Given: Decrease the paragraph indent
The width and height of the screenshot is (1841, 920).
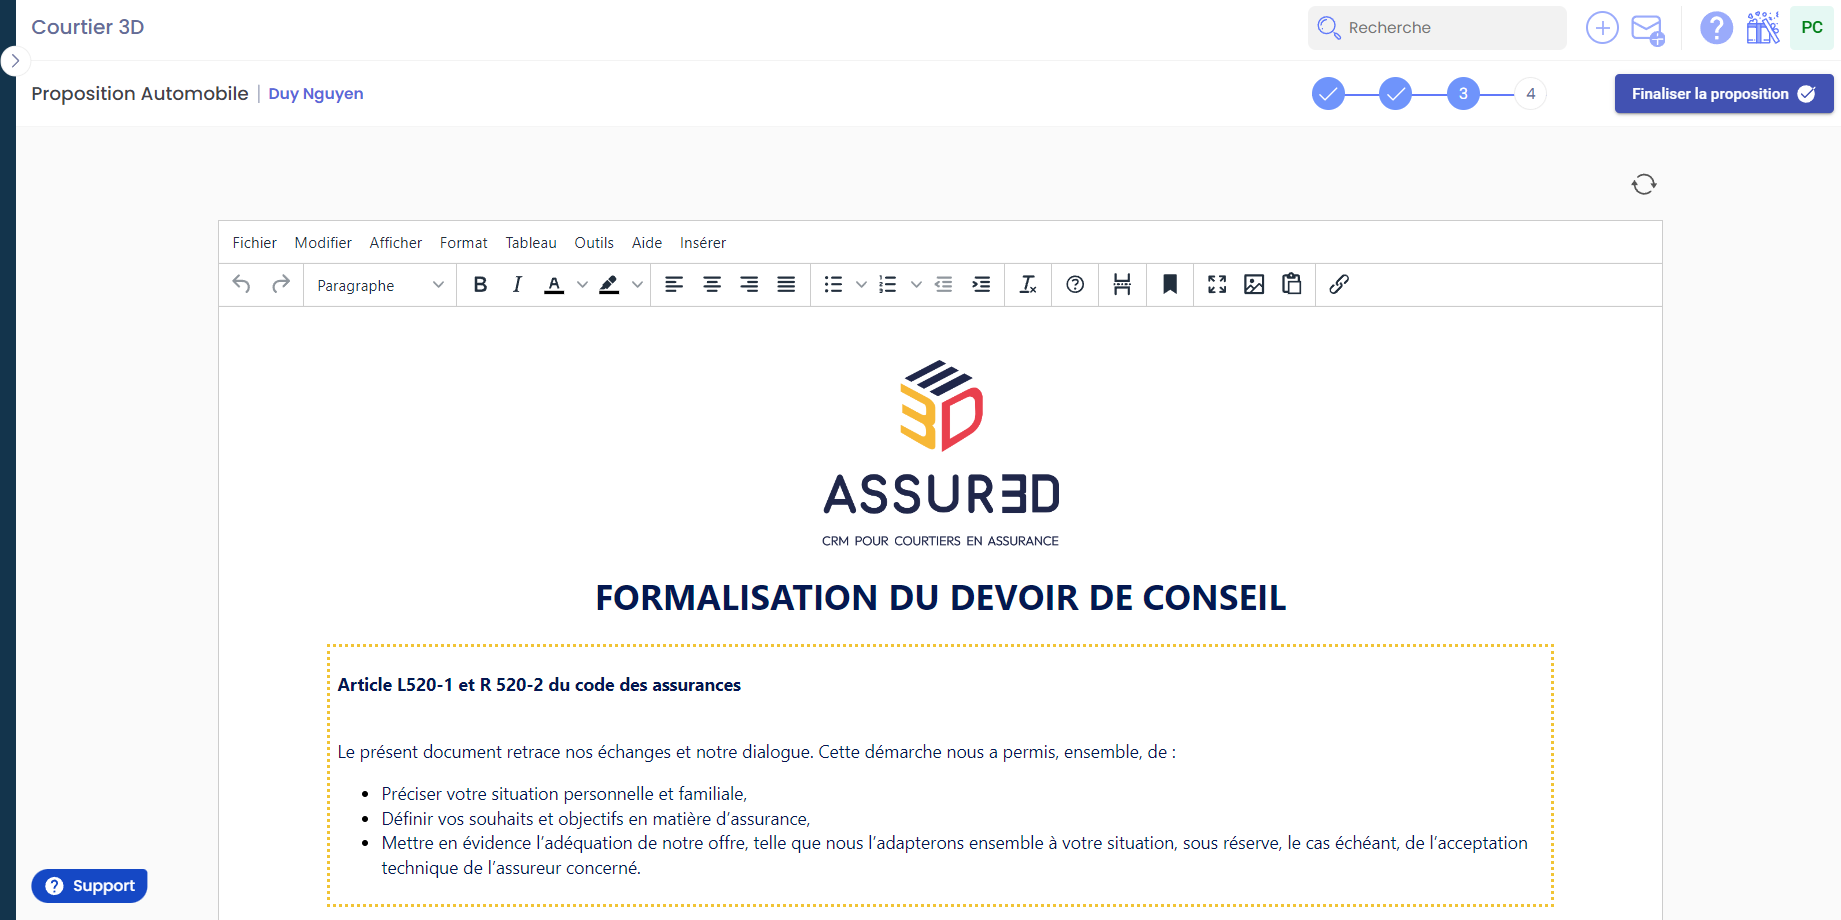Looking at the screenshot, I should click(944, 285).
